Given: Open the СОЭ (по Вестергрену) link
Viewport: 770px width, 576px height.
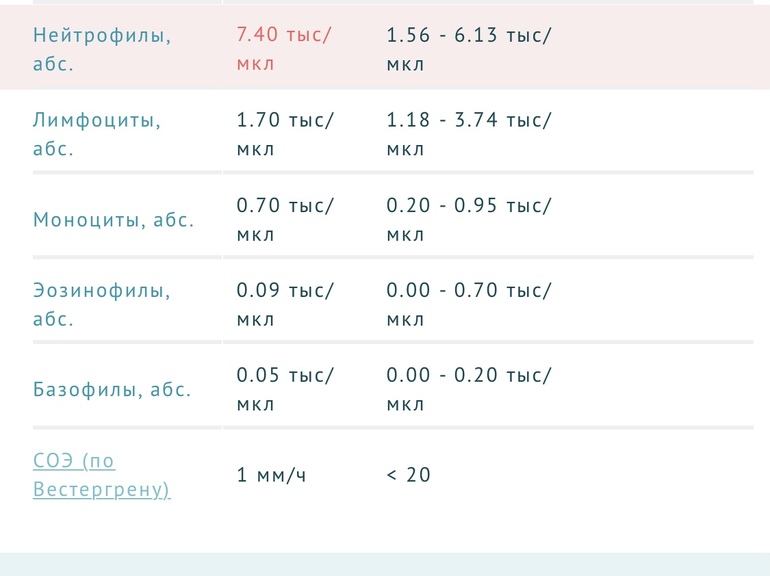Looking at the screenshot, I should [x=101, y=475].
